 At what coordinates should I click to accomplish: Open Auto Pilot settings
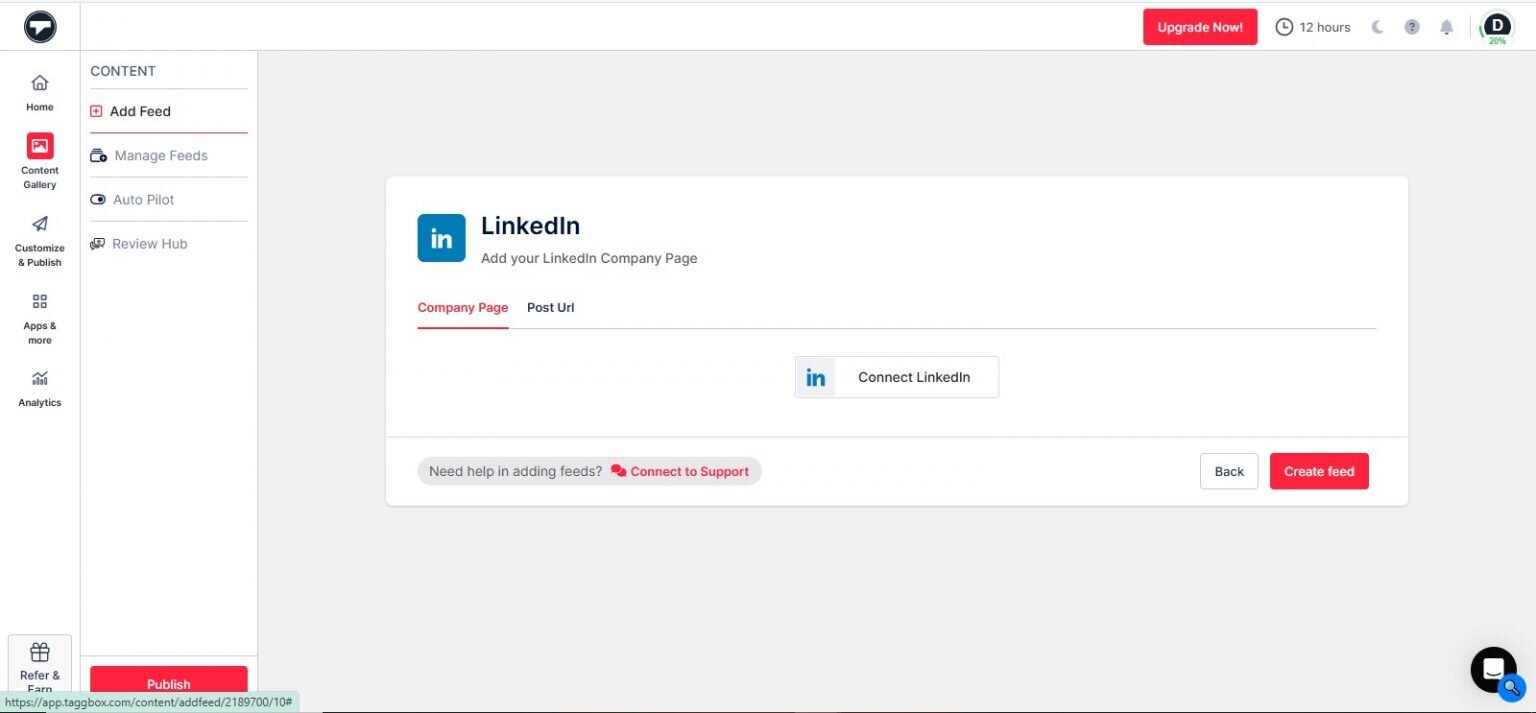(144, 199)
